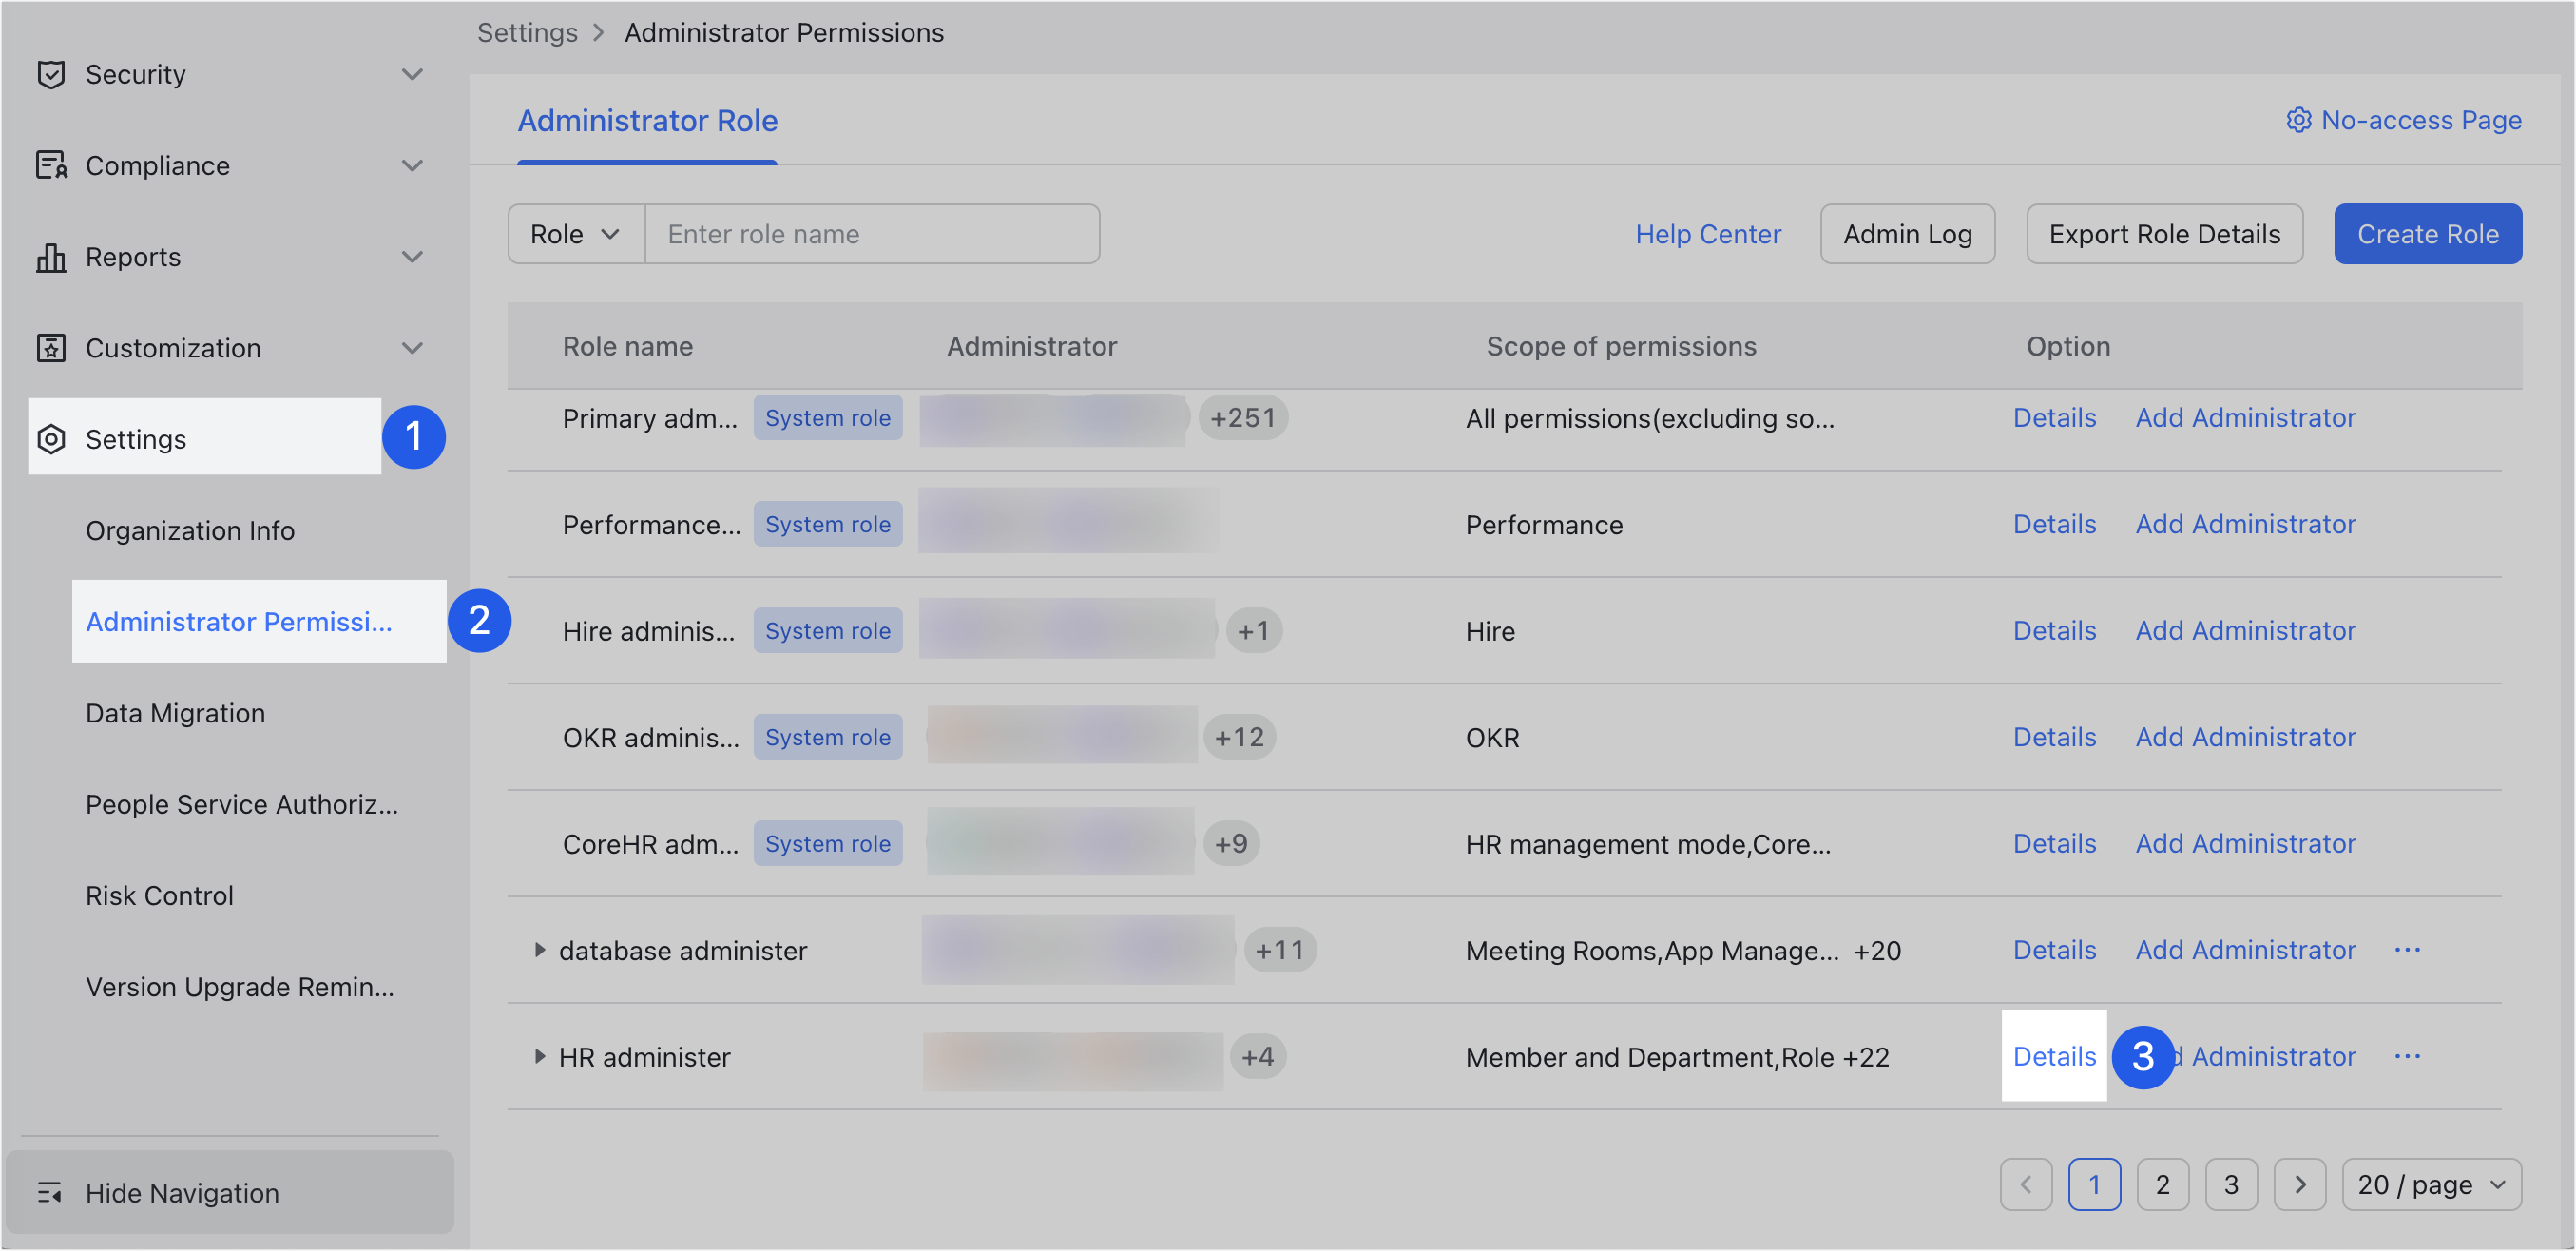2576x1251 pixels.
Task: Change the 20 / page size dropdown
Action: pyautogui.click(x=2431, y=1184)
